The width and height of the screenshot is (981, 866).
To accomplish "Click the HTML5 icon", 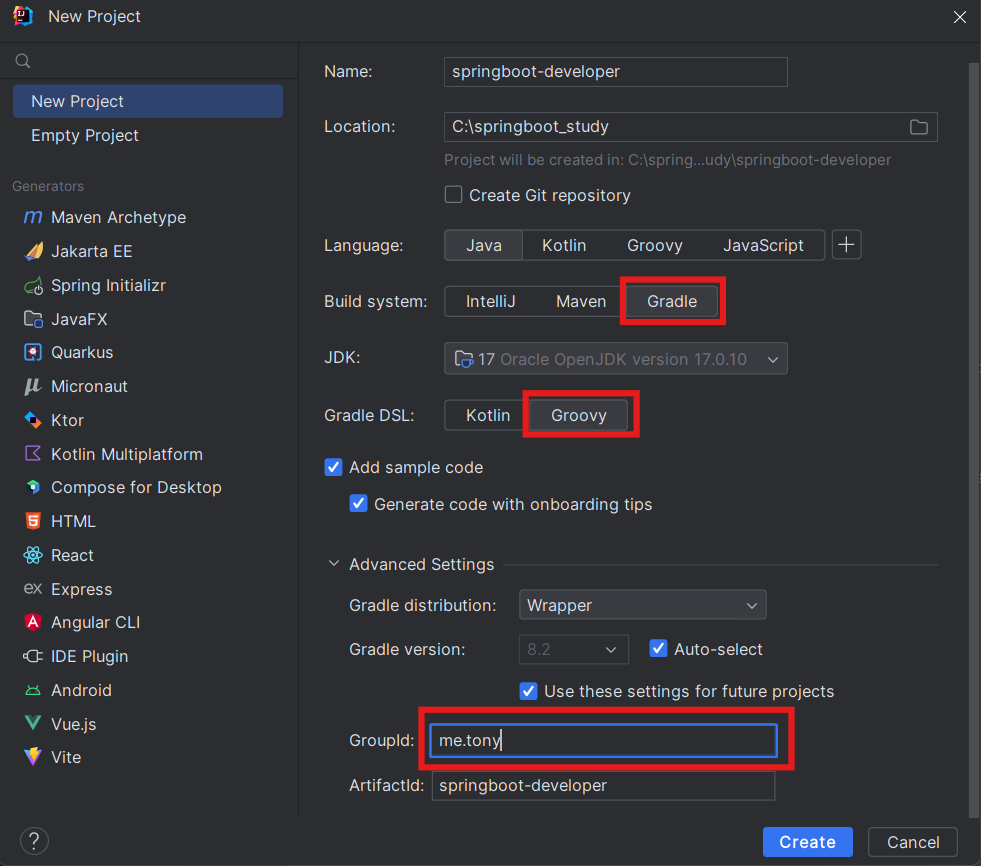I will pyautogui.click(x=33, y=521).
